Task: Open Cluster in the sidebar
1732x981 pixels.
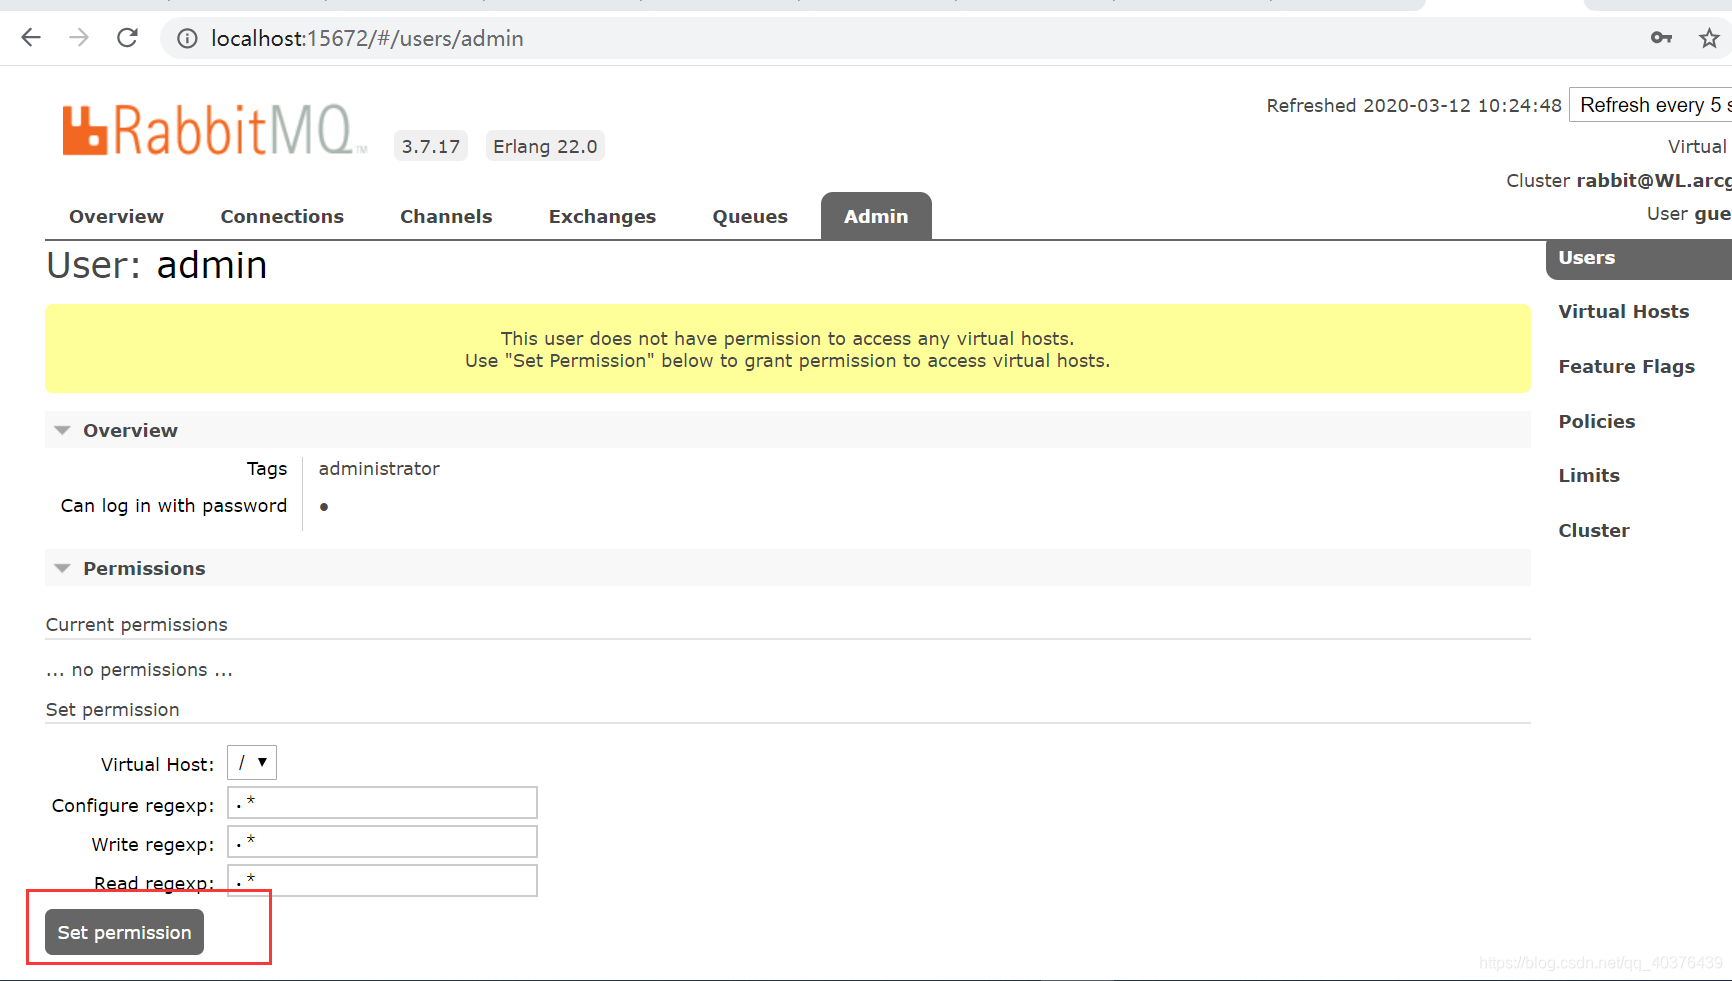Action: click(1593, 531)
